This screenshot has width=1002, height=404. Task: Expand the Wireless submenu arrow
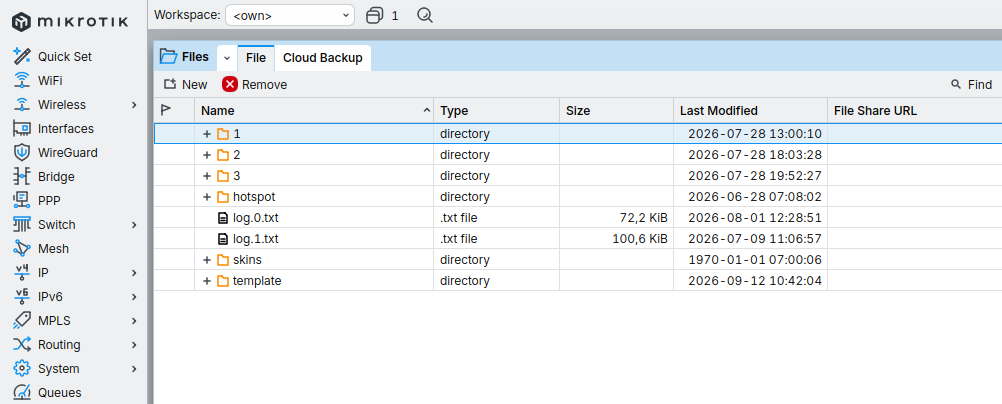(x=134, y=105)
